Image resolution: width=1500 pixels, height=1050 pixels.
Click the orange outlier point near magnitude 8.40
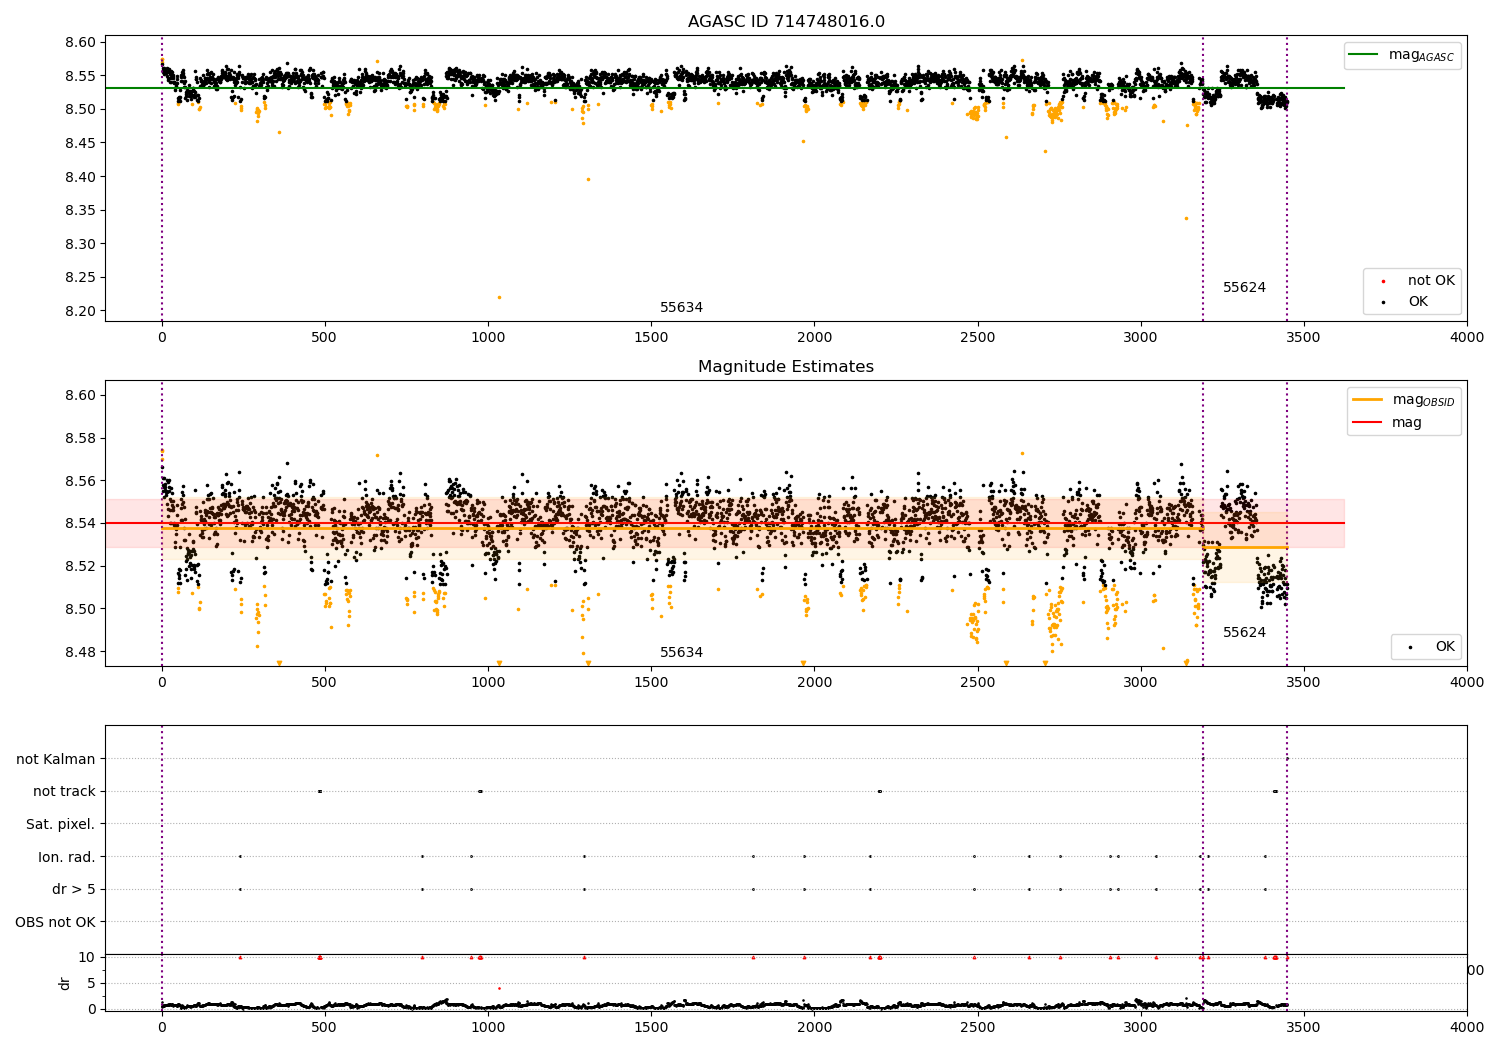tap(588, 179)
